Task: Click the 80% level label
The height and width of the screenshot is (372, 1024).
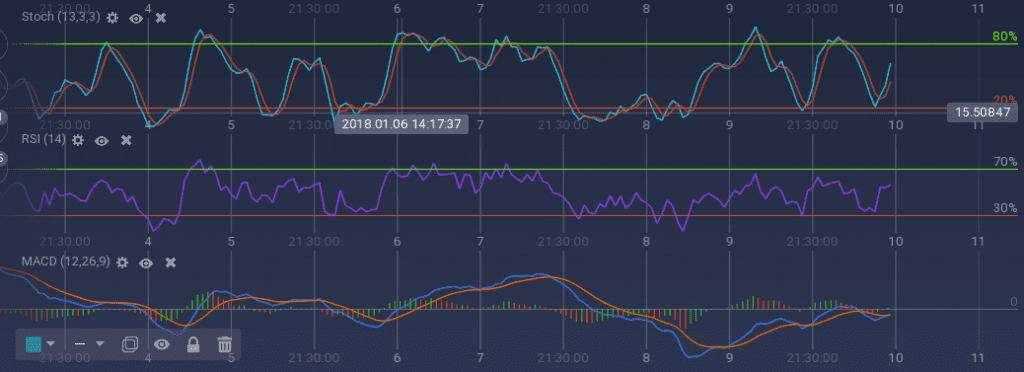Action: tap(1004, 37)
